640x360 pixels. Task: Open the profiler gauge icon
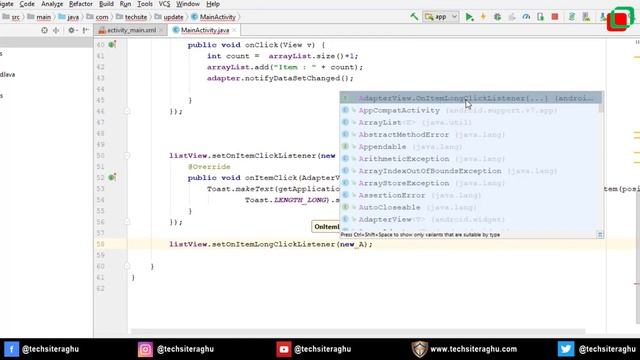pyautogui.click(x=526, y=17)
